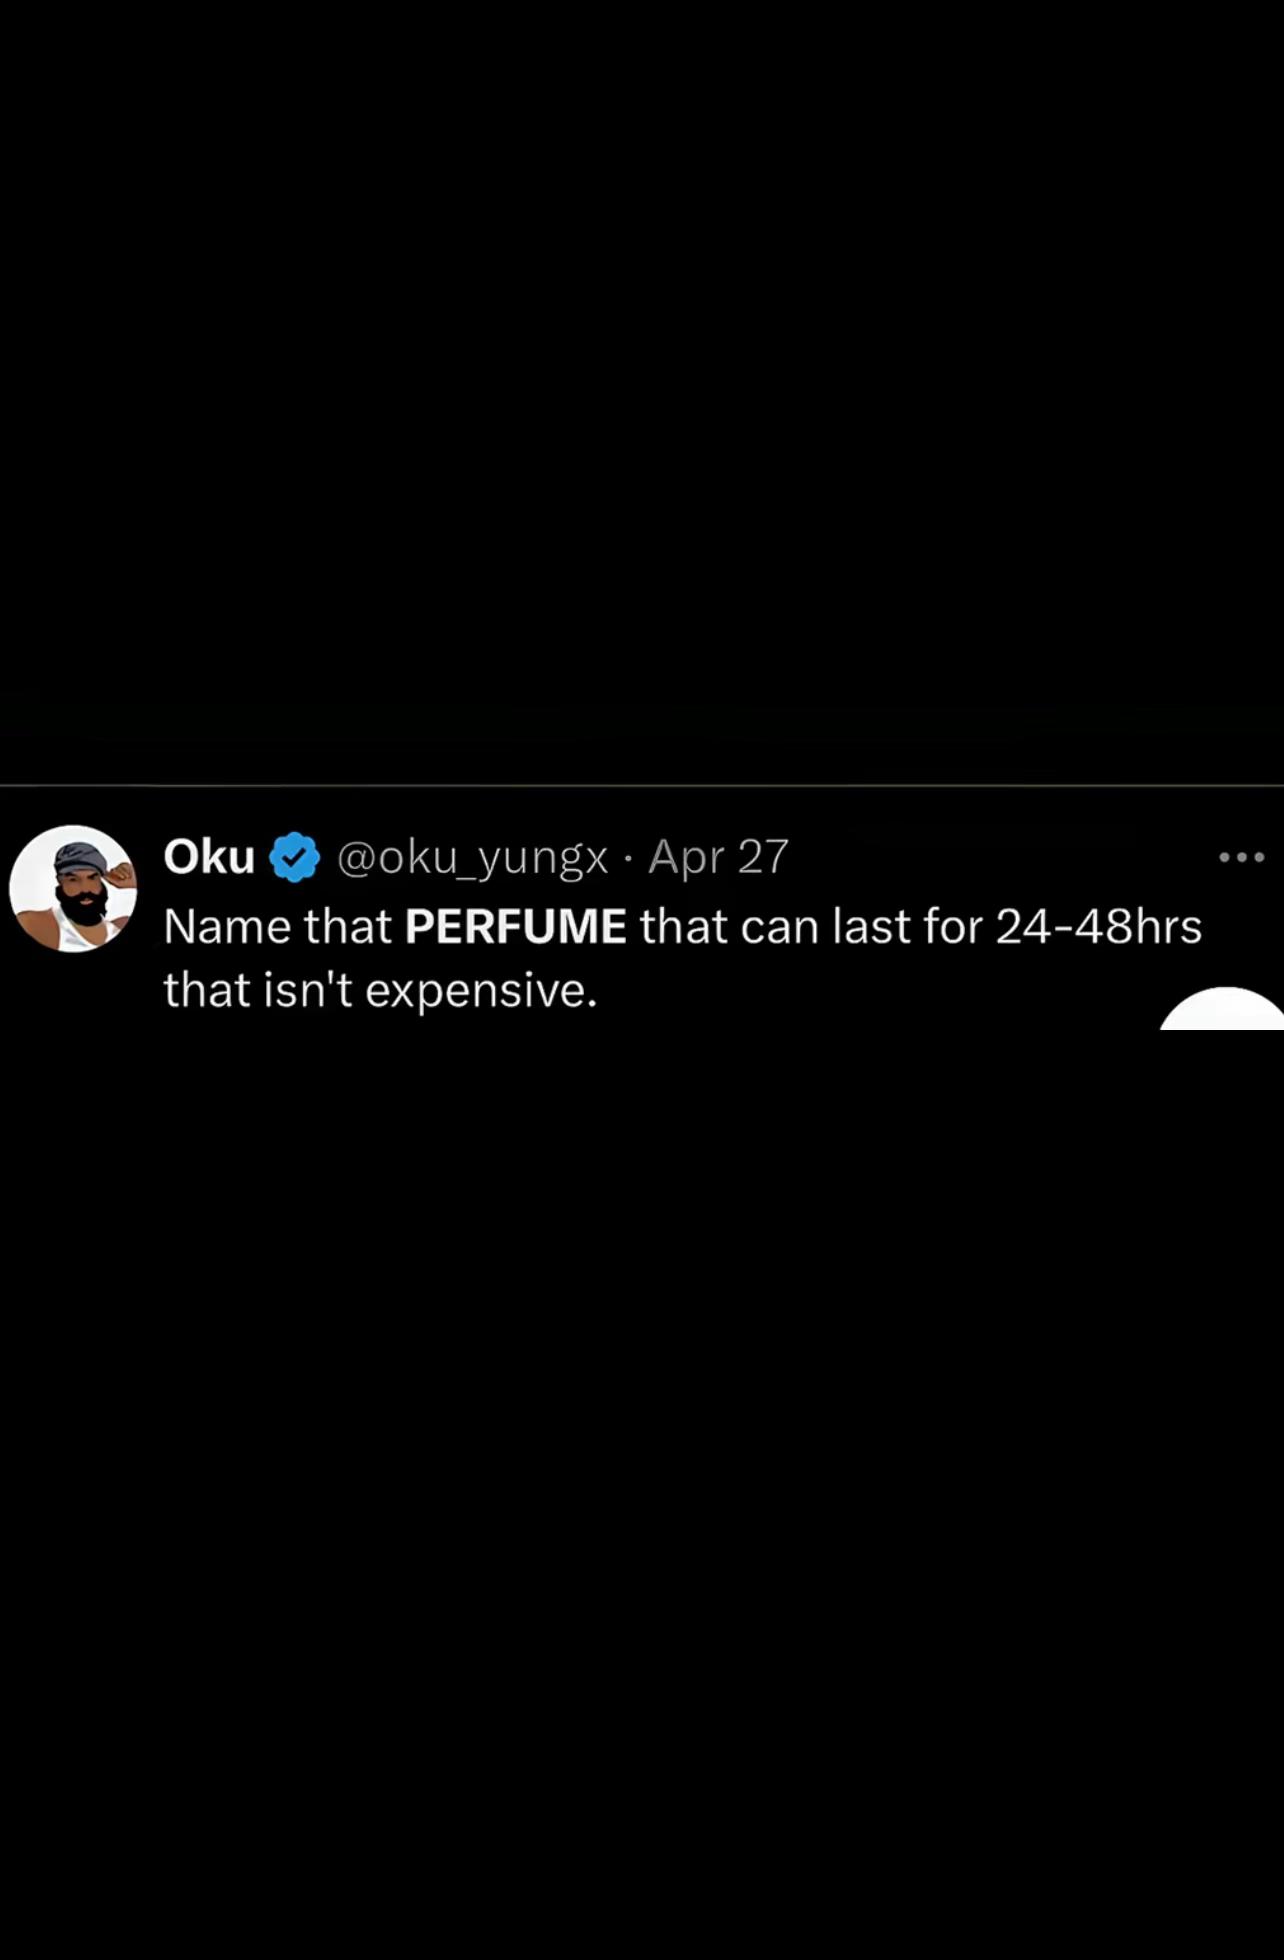Open Oku's profile picture
This screenshot has height=1960, width=1284.
coord(73,888)
